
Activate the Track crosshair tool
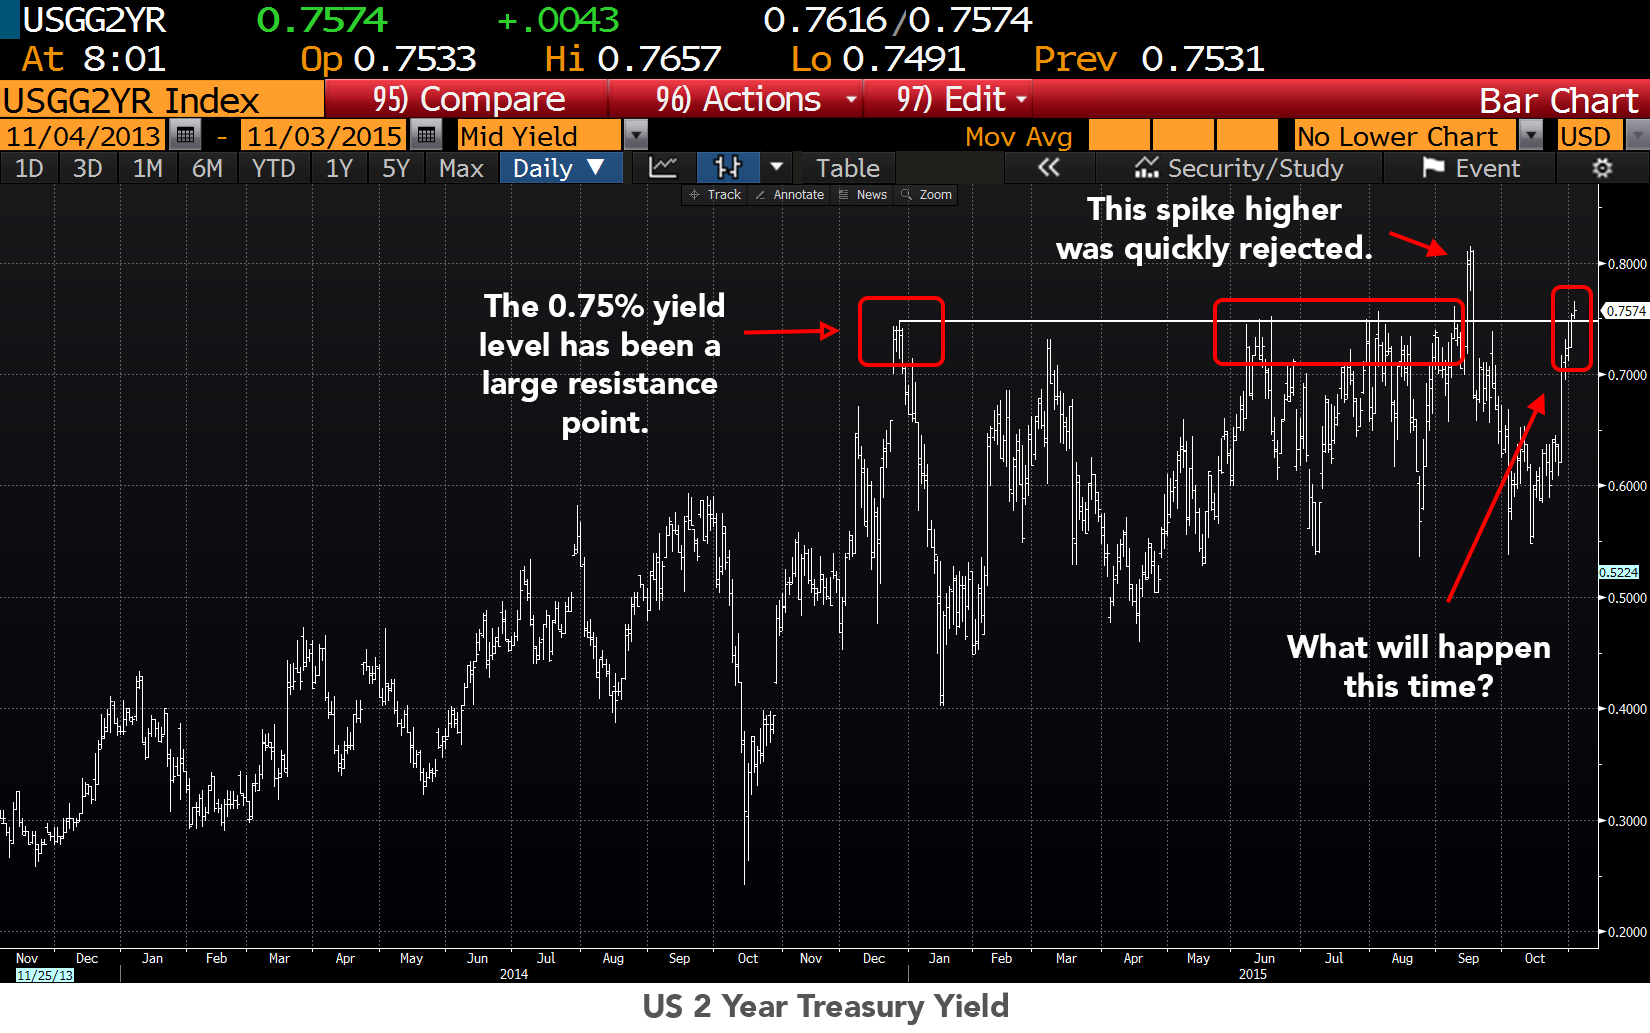point(715,195)
